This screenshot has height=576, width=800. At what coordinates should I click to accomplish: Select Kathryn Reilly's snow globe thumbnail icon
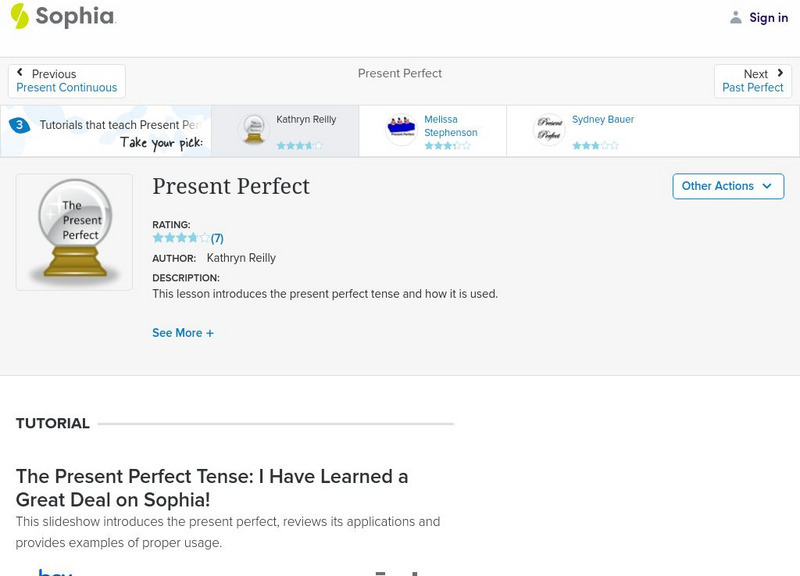point(251,128)
